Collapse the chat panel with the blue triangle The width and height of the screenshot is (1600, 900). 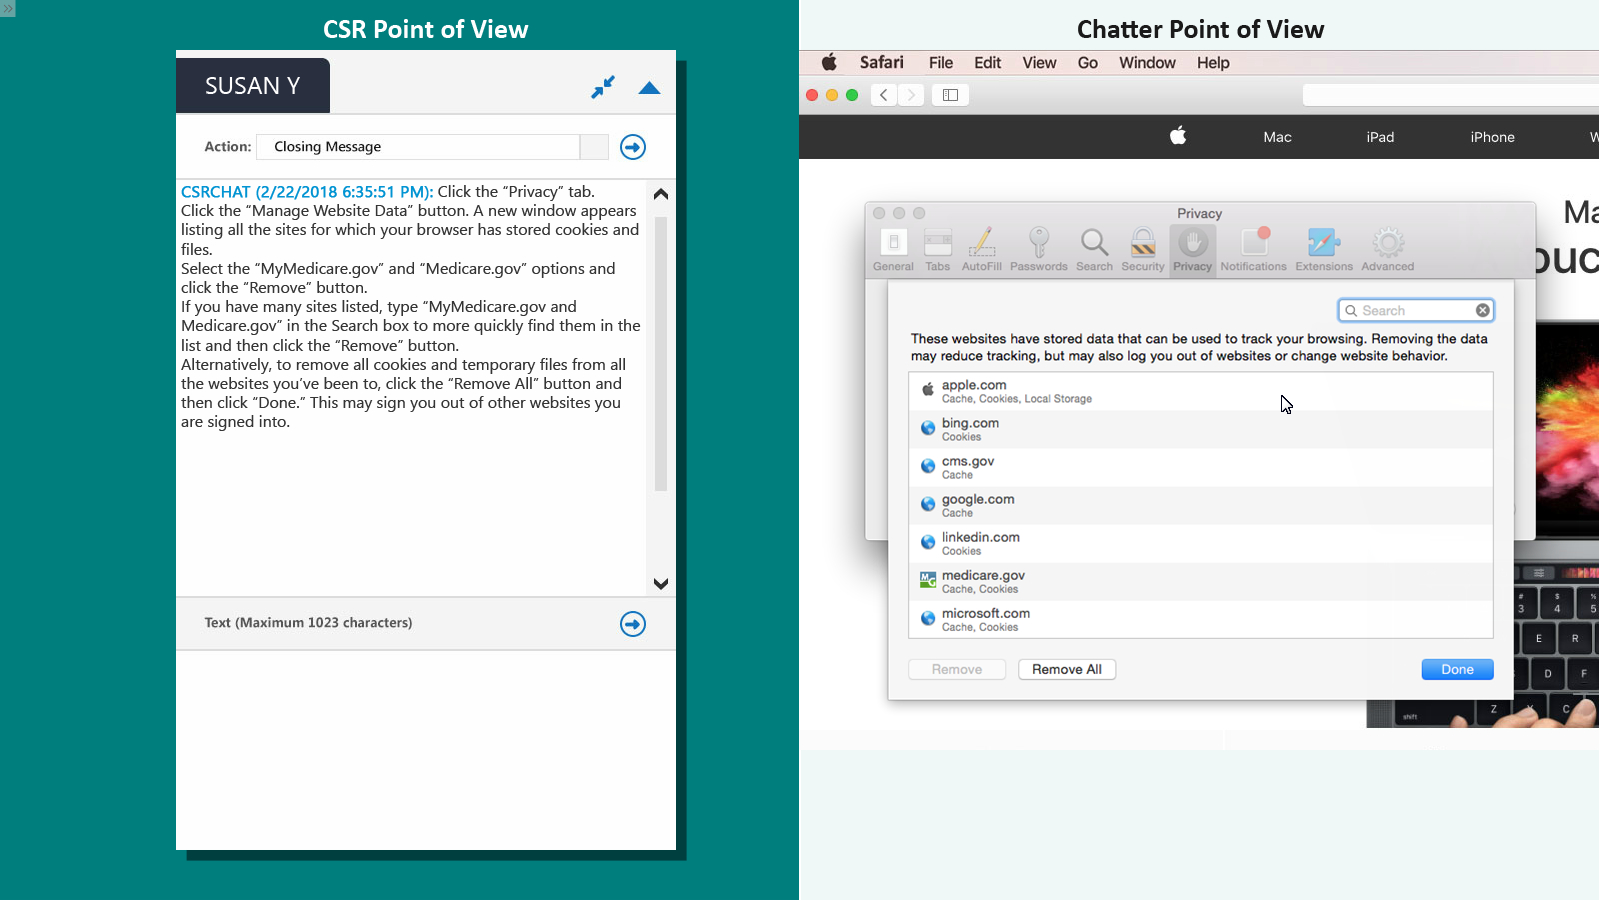pyautogui.click(x=650, y=89)
